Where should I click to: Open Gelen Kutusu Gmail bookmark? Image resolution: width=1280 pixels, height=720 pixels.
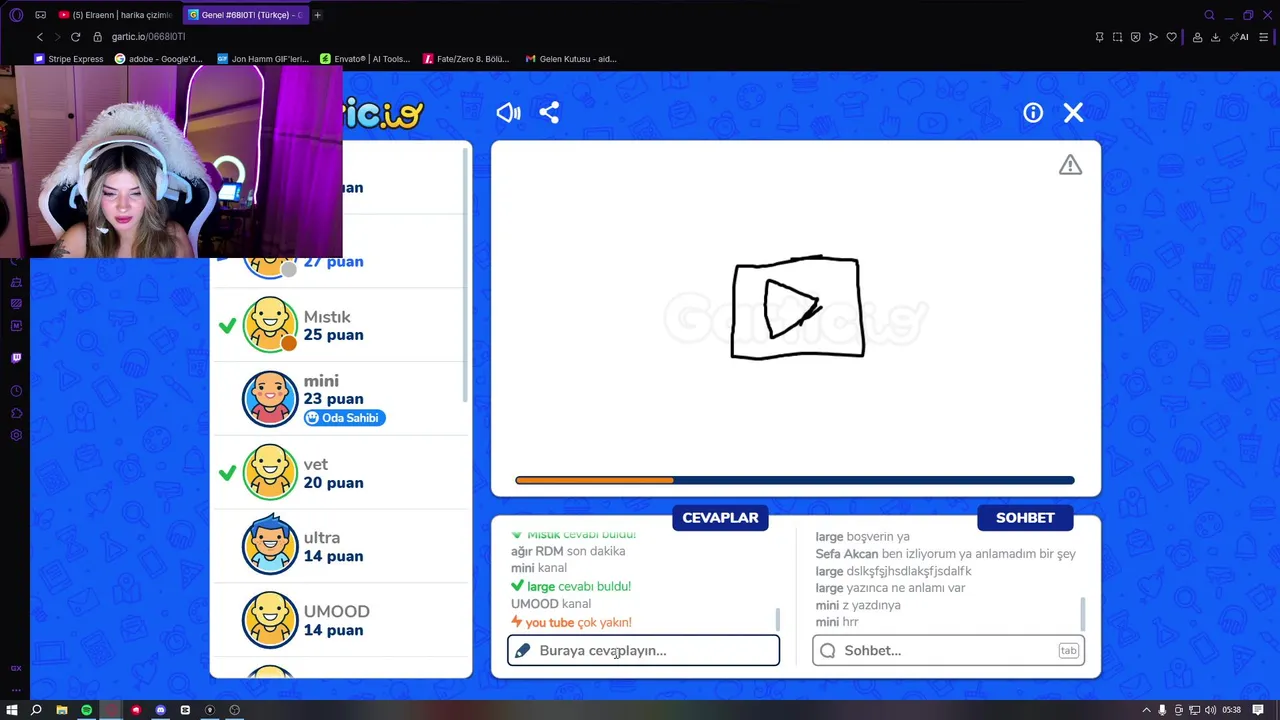(x=571, y=59)
